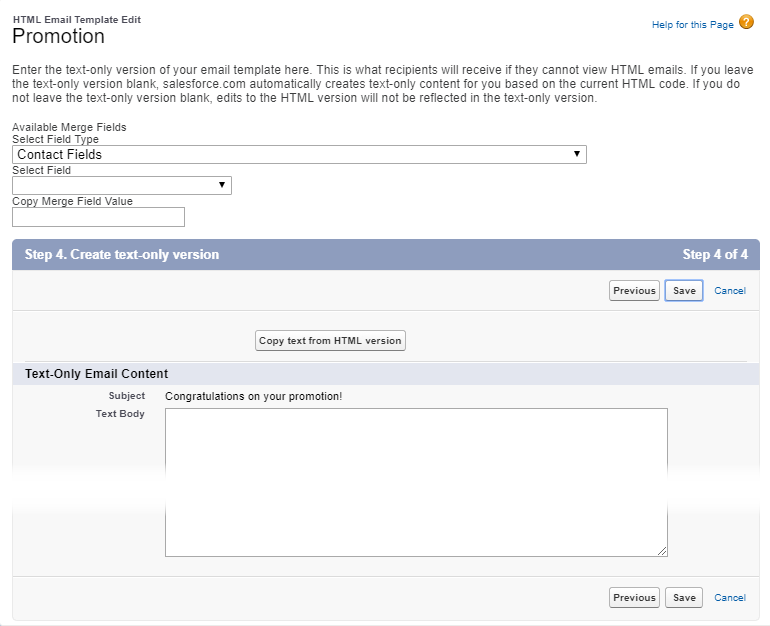Screen dimensions: 770x626
Task: Open the empty Select Field dropdown
Action: 122,185
